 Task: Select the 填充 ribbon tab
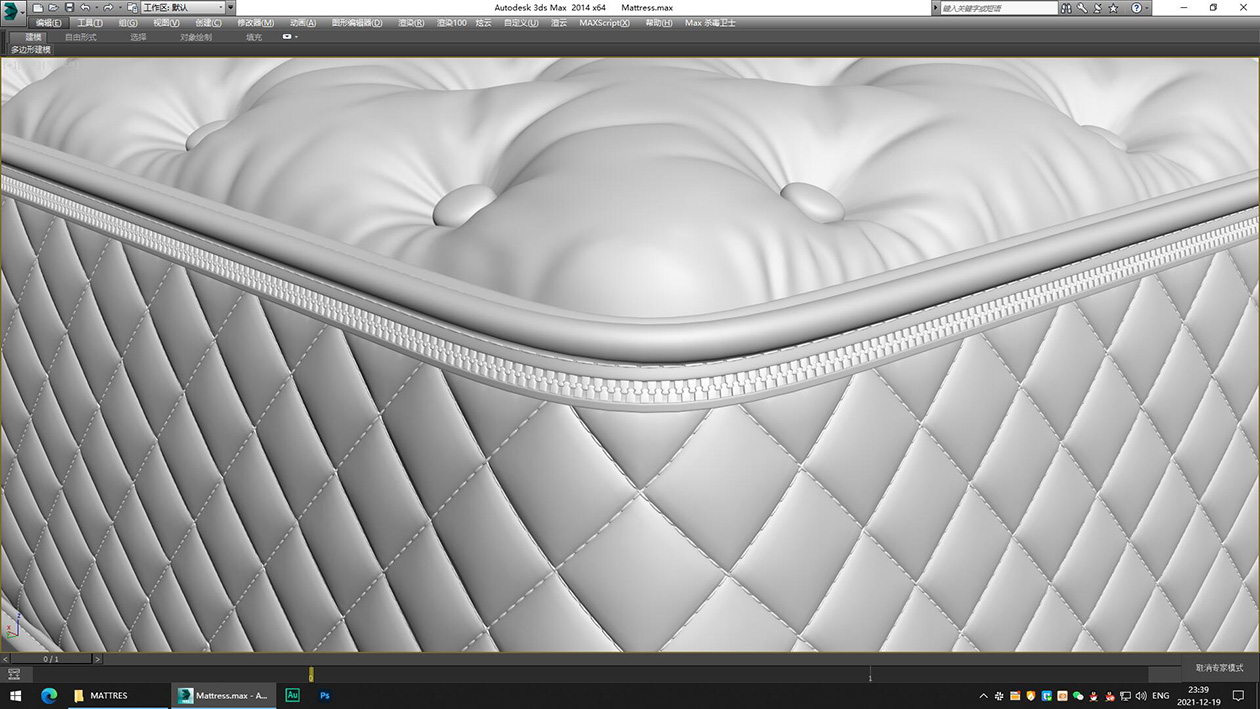coord(254,37)
